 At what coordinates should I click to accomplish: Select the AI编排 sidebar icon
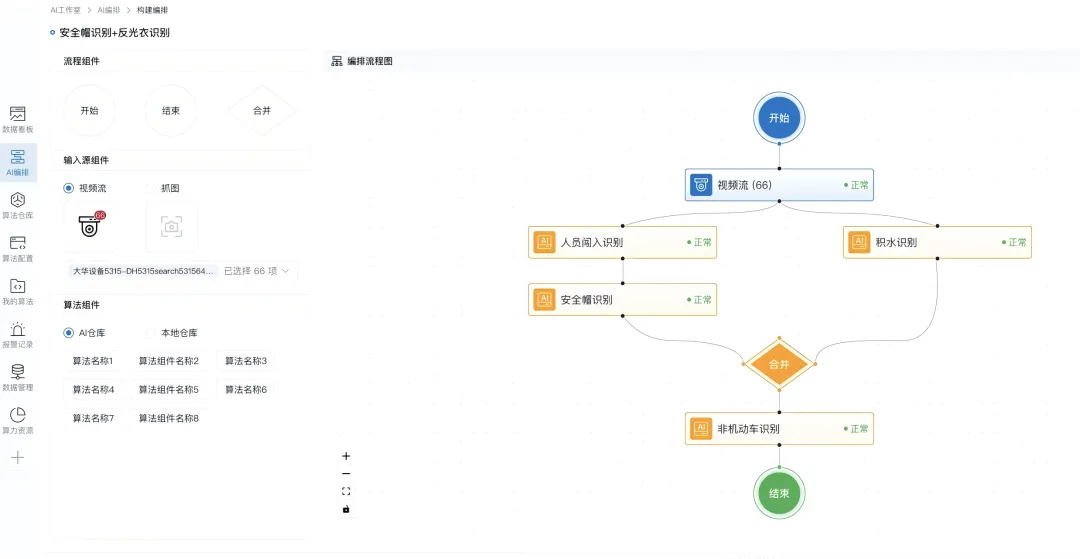18,157
